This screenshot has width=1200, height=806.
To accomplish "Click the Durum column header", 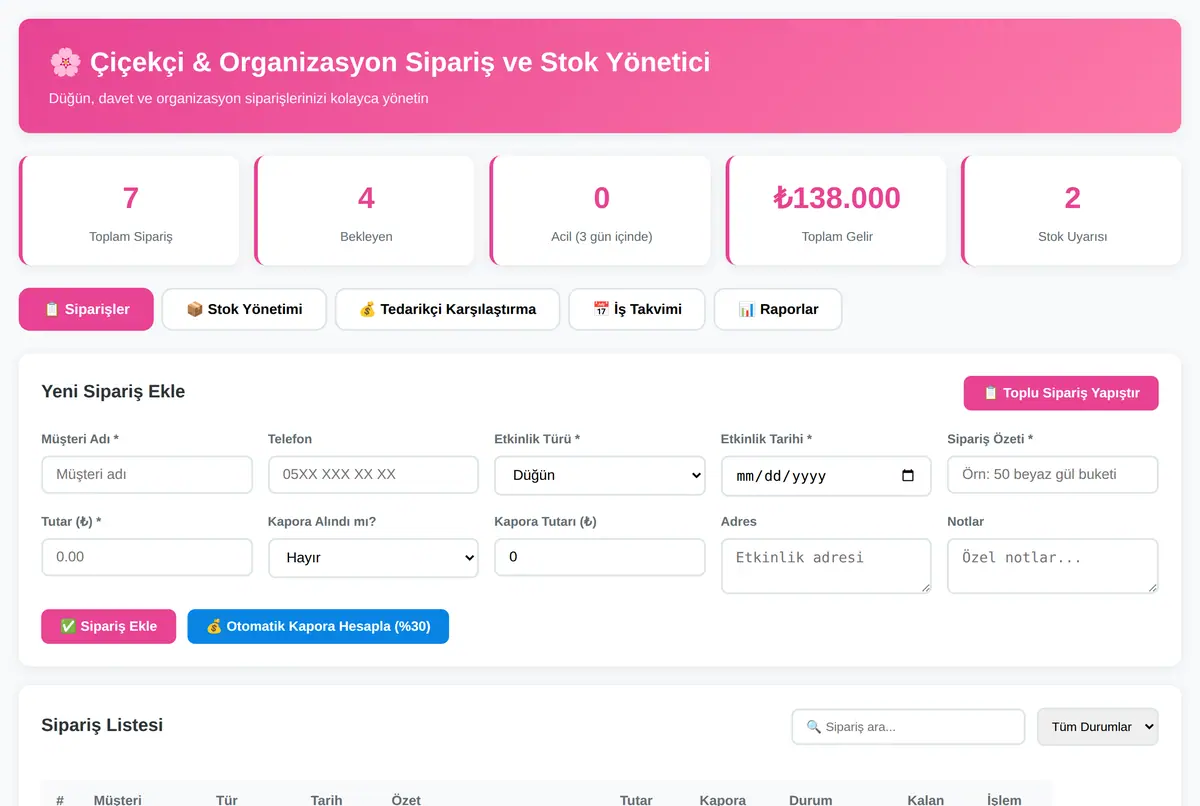I will coord(811,800).
